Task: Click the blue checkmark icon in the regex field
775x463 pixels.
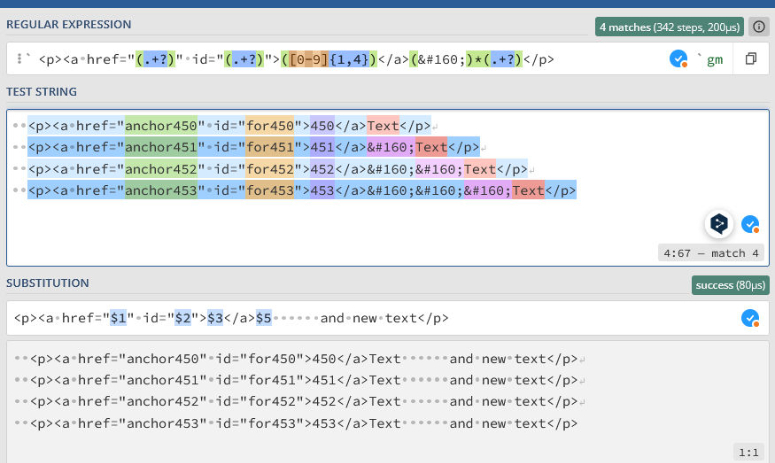Action: pyautogui.click(x=679, y=59)
